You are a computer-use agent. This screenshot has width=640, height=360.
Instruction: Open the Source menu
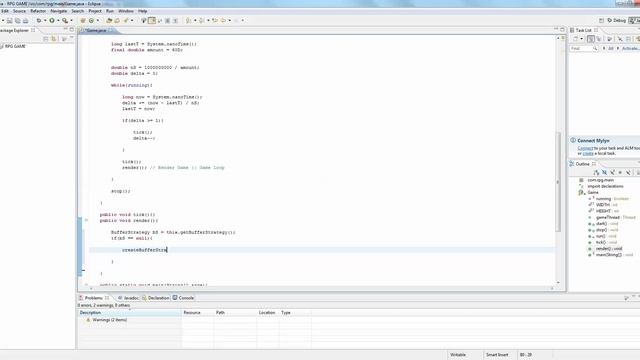pyautogui.click(x=19, y=11)
